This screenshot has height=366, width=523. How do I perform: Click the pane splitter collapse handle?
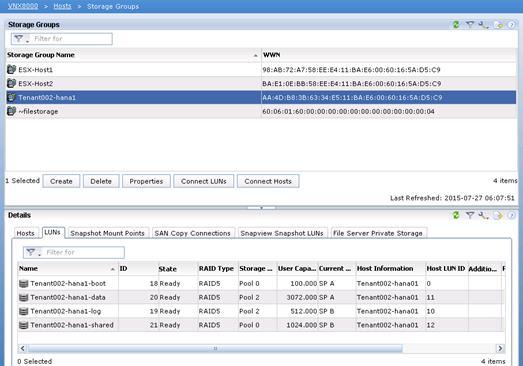pyautogui.click(x=262, y=208)
